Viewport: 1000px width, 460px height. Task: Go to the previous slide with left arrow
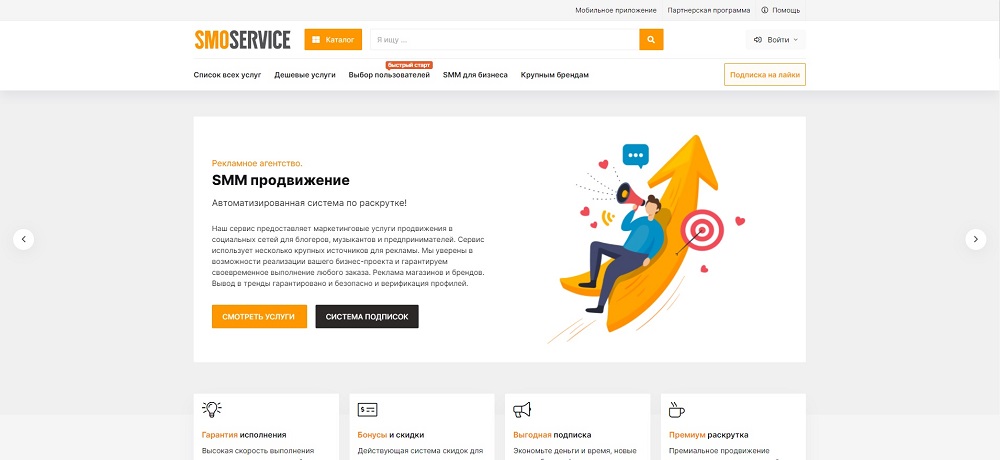[x=24, y=239]
